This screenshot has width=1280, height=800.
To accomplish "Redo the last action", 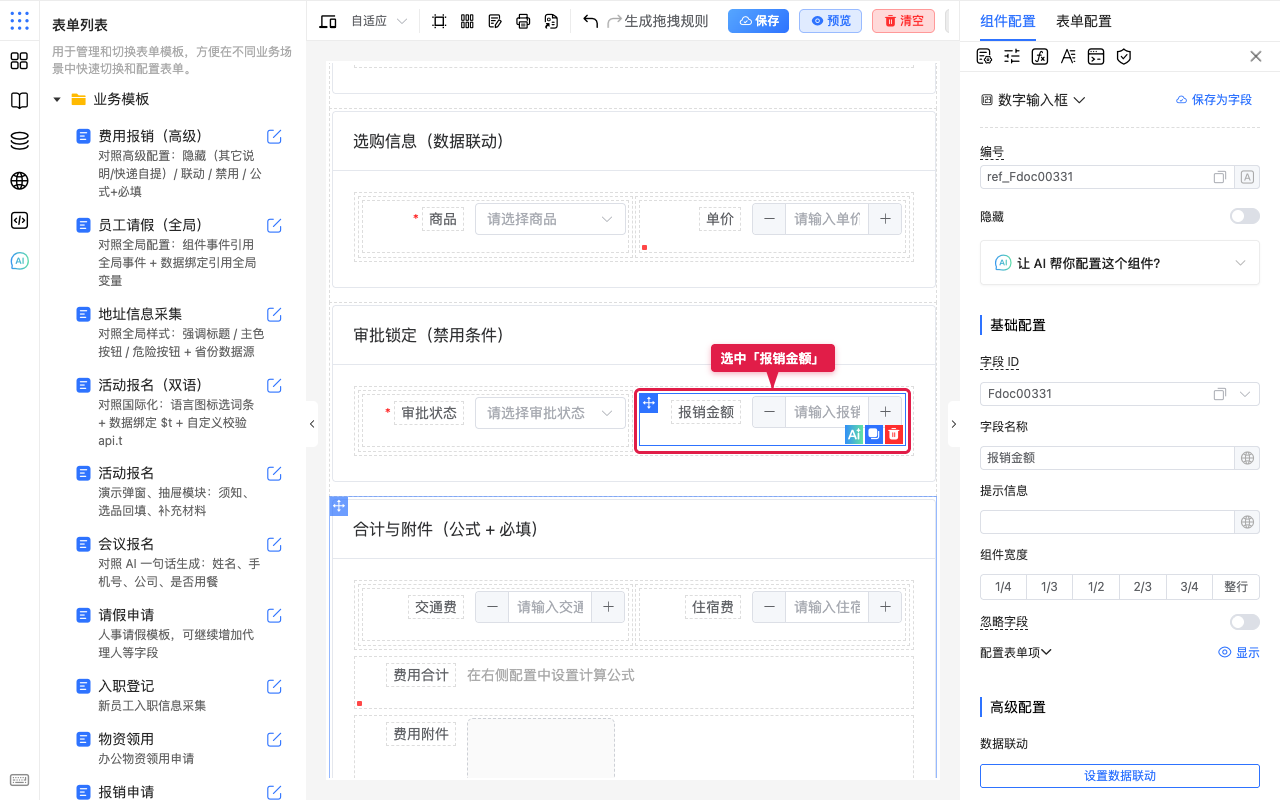I will tap(614, 21).
